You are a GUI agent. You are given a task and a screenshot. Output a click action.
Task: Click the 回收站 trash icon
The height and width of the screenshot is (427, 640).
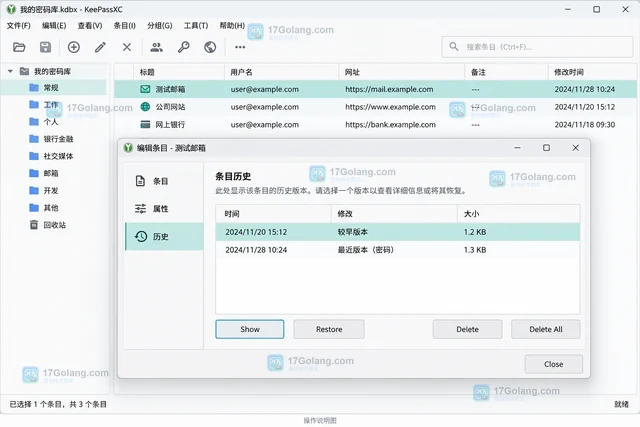[34, 225]
